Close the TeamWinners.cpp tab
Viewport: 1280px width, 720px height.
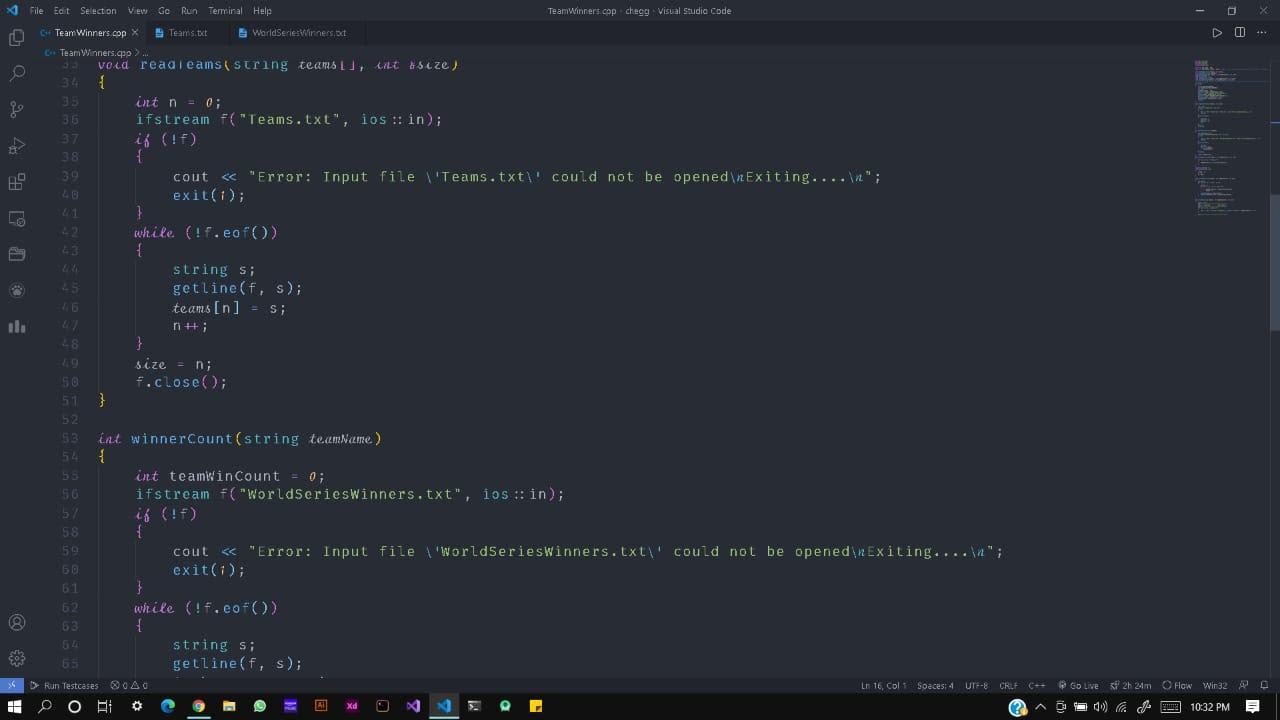point(135,32)
